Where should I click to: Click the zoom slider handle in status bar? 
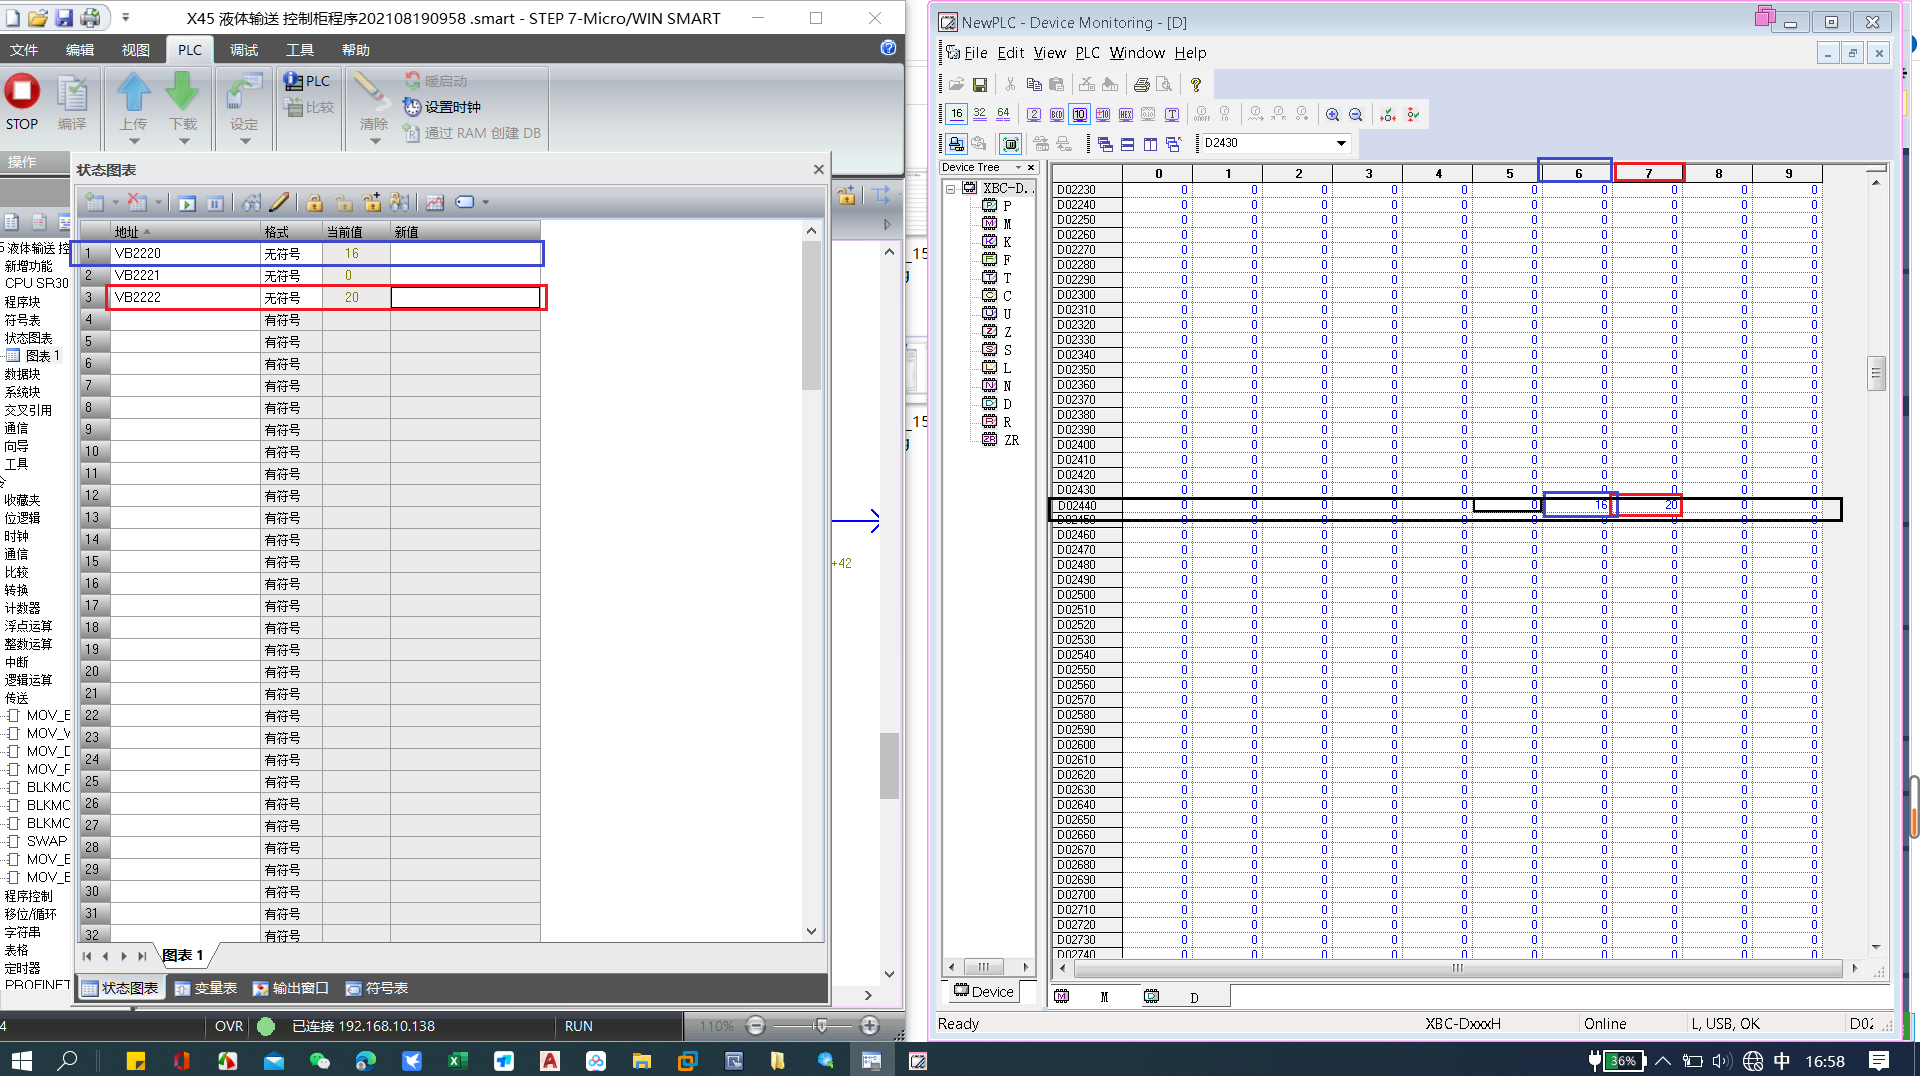[821, 1026]
